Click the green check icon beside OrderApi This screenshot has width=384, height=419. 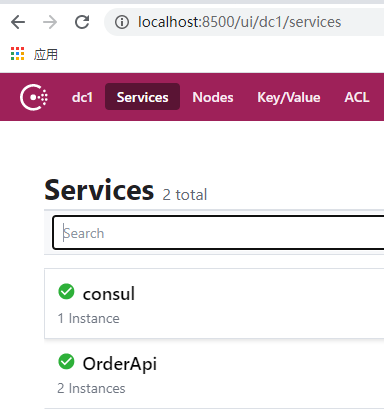[66, 362]
